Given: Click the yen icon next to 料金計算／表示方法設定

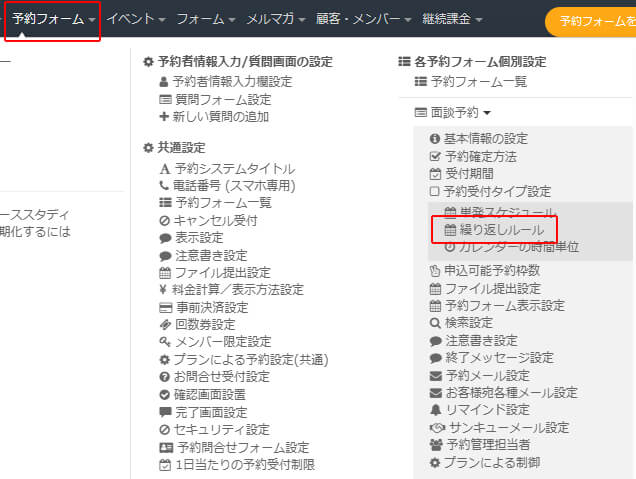Looking at the screenshot, I should 165,290.
